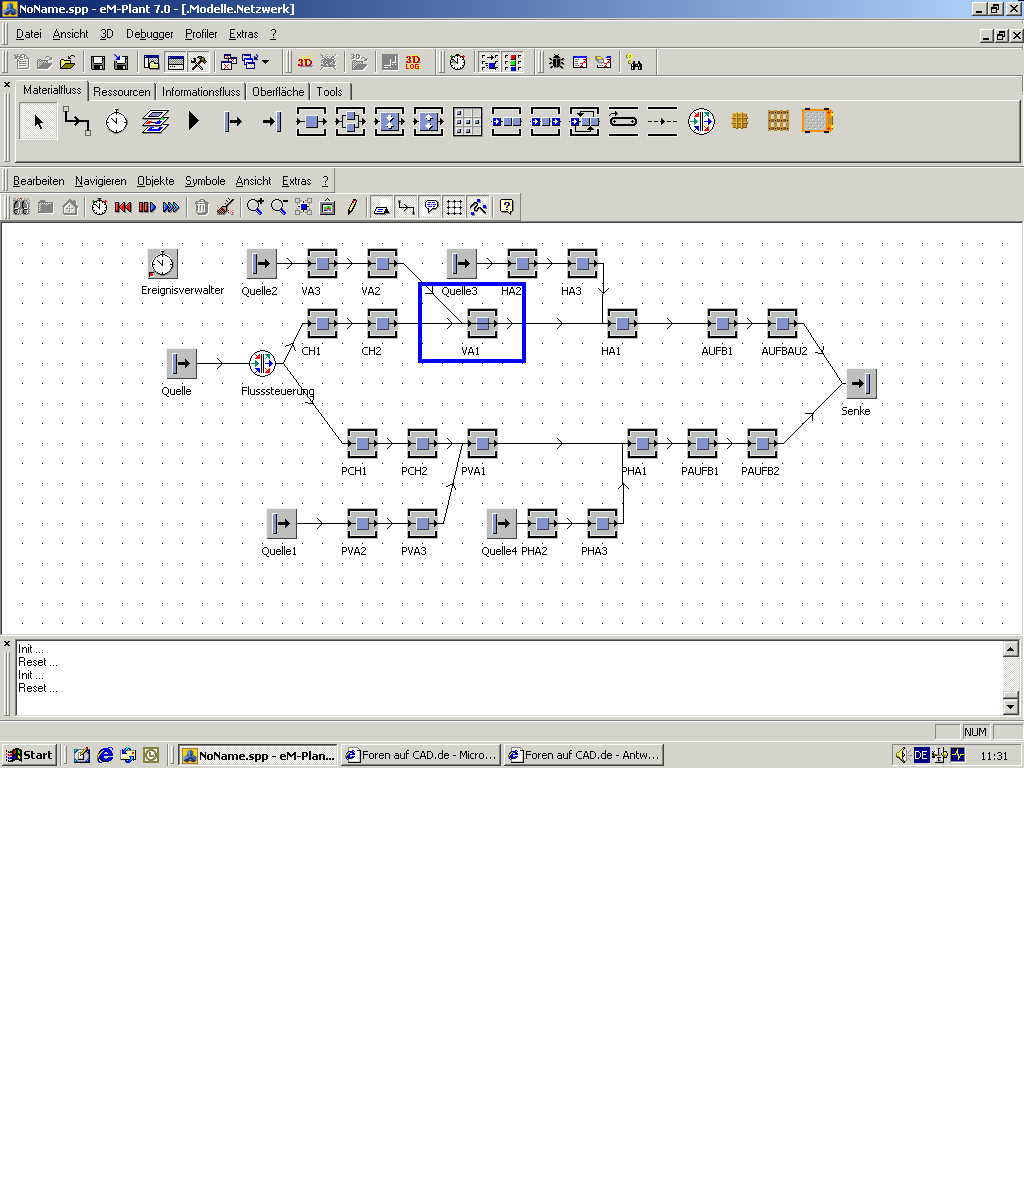Switch to Foren auf CAD.de - Micro... window
The height and width of the screenshot is (1200, 1024).
(421, 755)
